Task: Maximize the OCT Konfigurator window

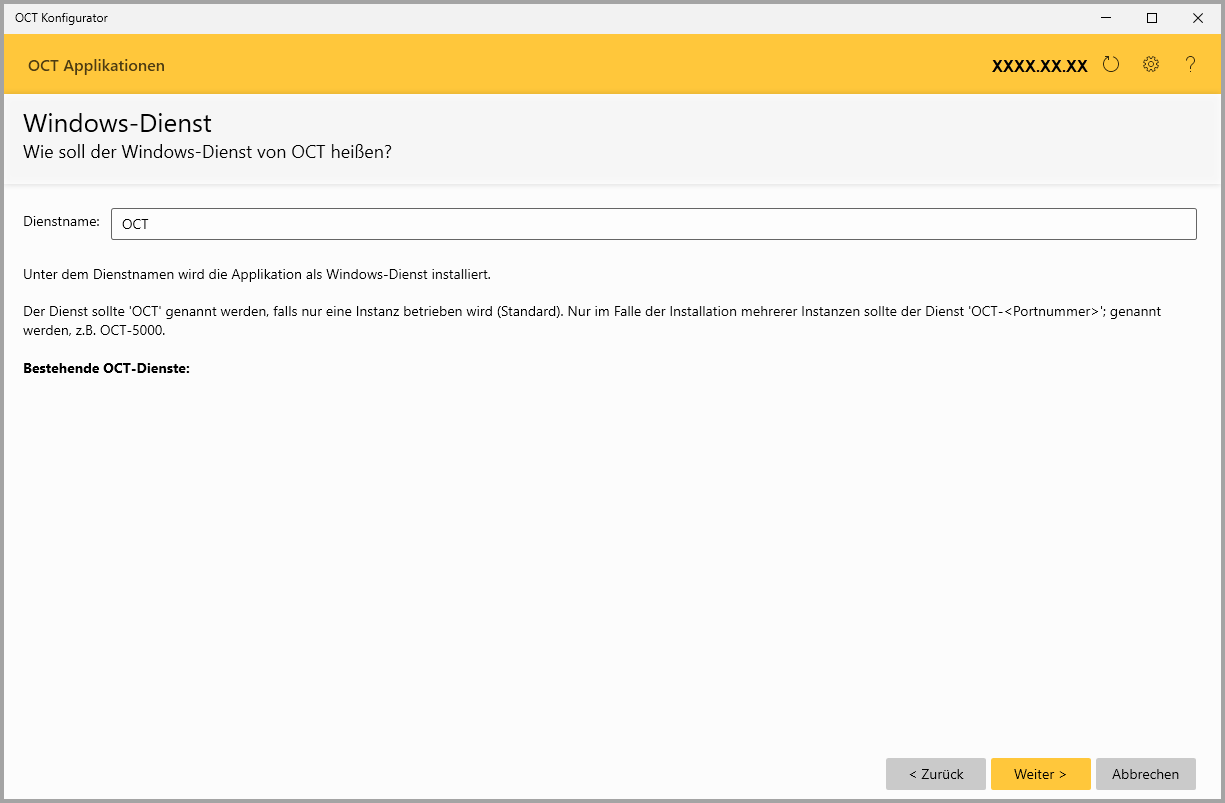Action: coord(1152,18)
